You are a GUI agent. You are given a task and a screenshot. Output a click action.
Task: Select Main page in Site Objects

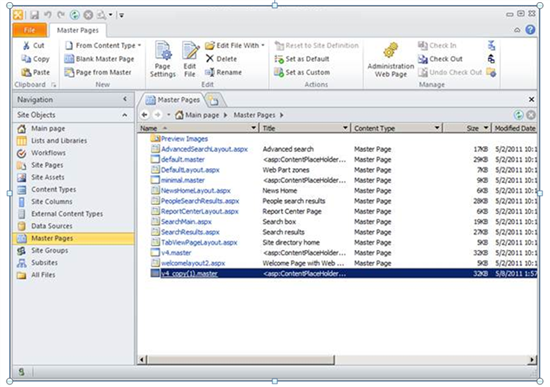[x=74, y=128]
